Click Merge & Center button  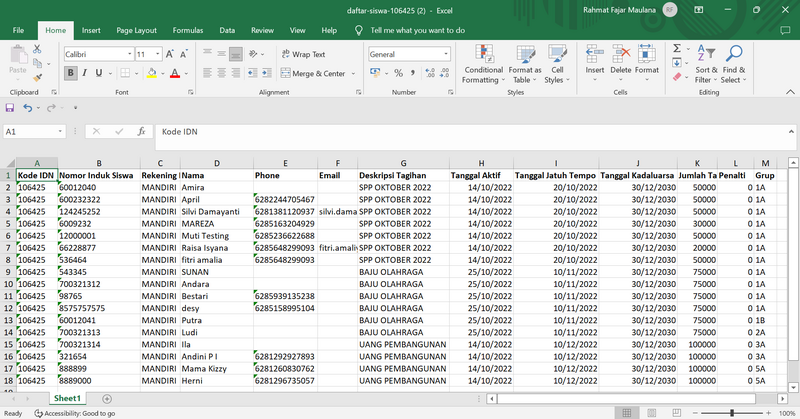pos(313,73)
